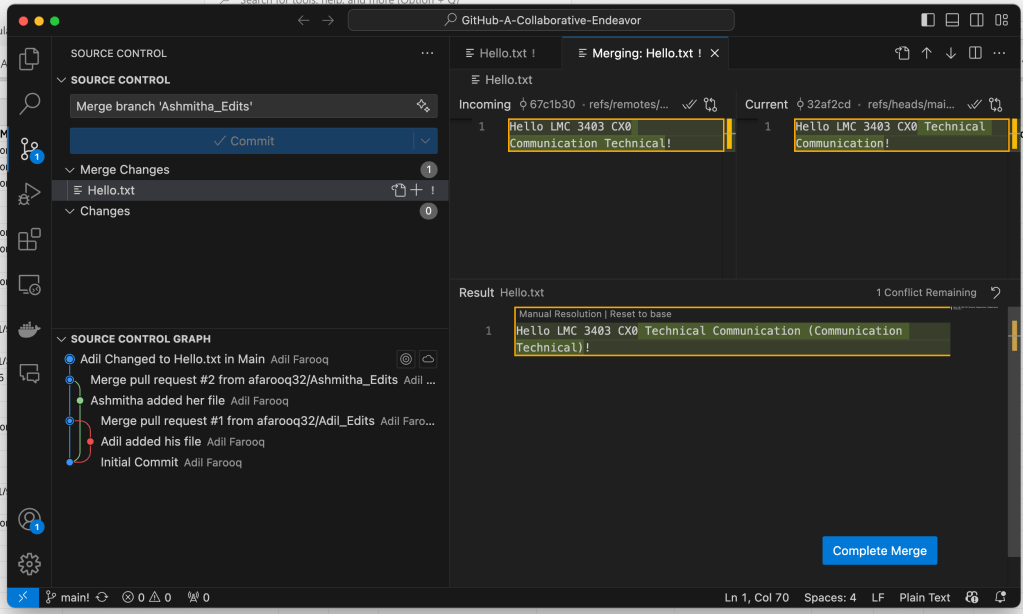Switch to the Hello.txt tab
The image size is (1023, 614).
[x=505, y=53]
